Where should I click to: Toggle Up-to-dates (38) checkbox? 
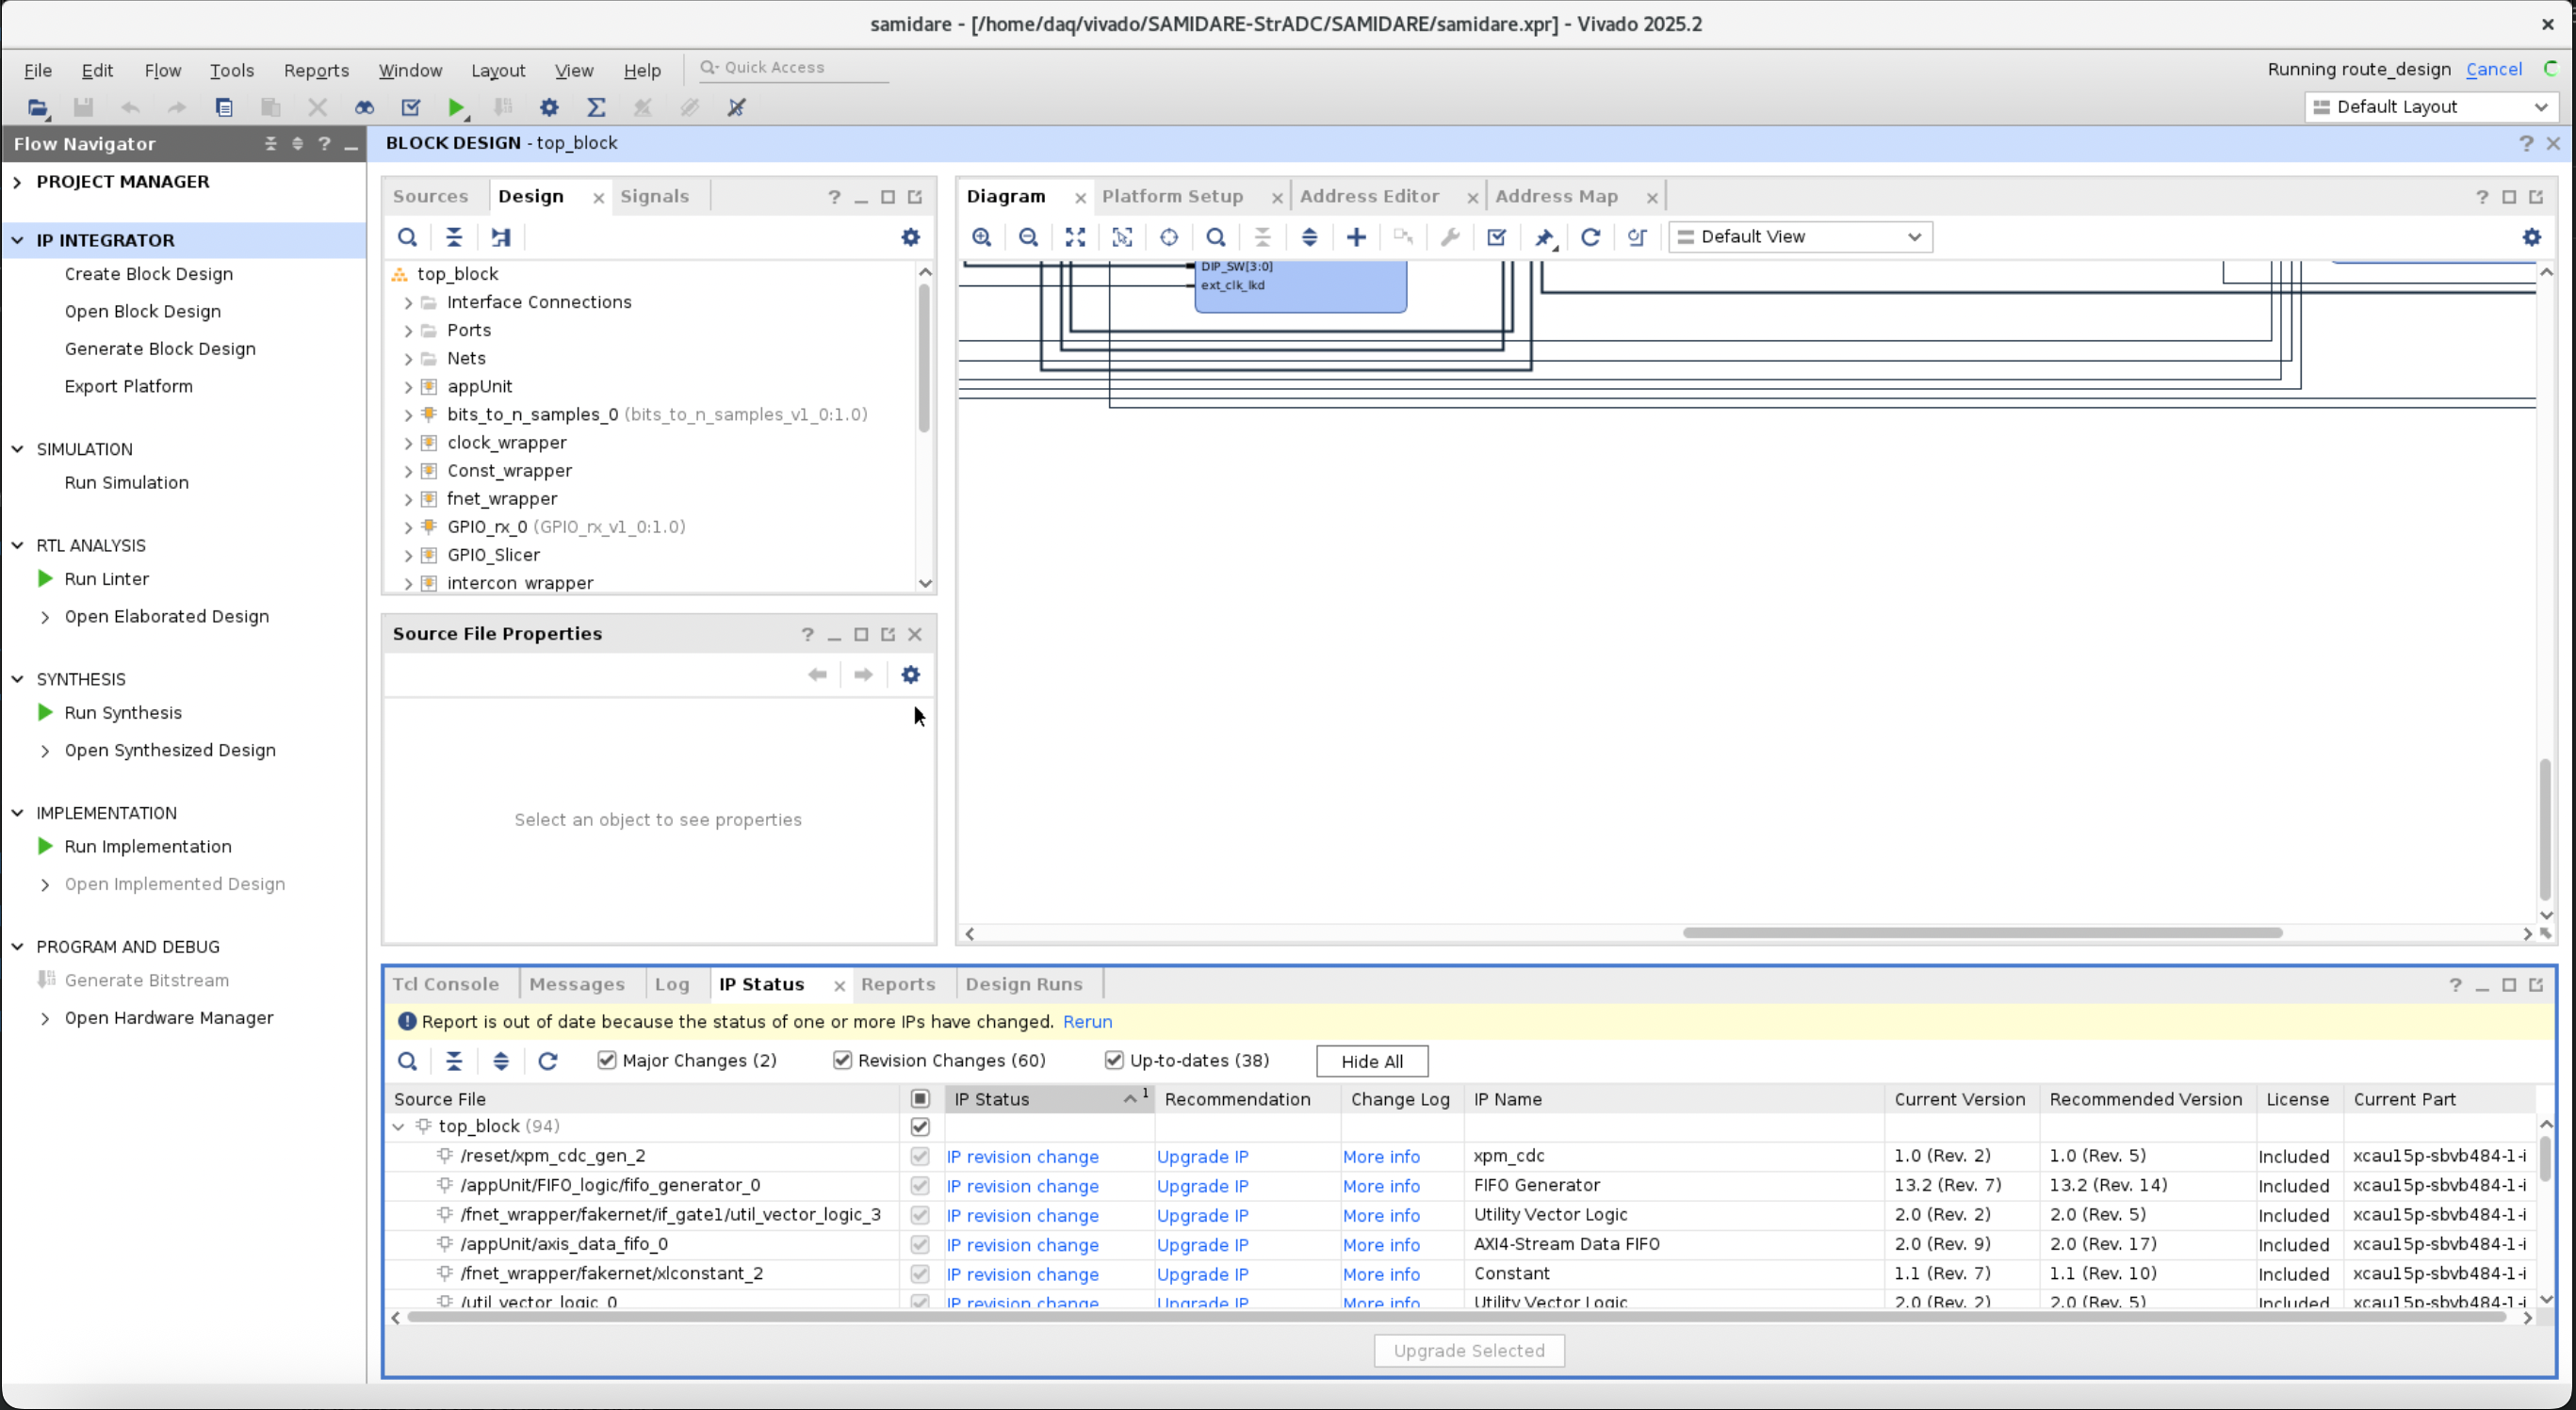click(x=1114, y=1060)
